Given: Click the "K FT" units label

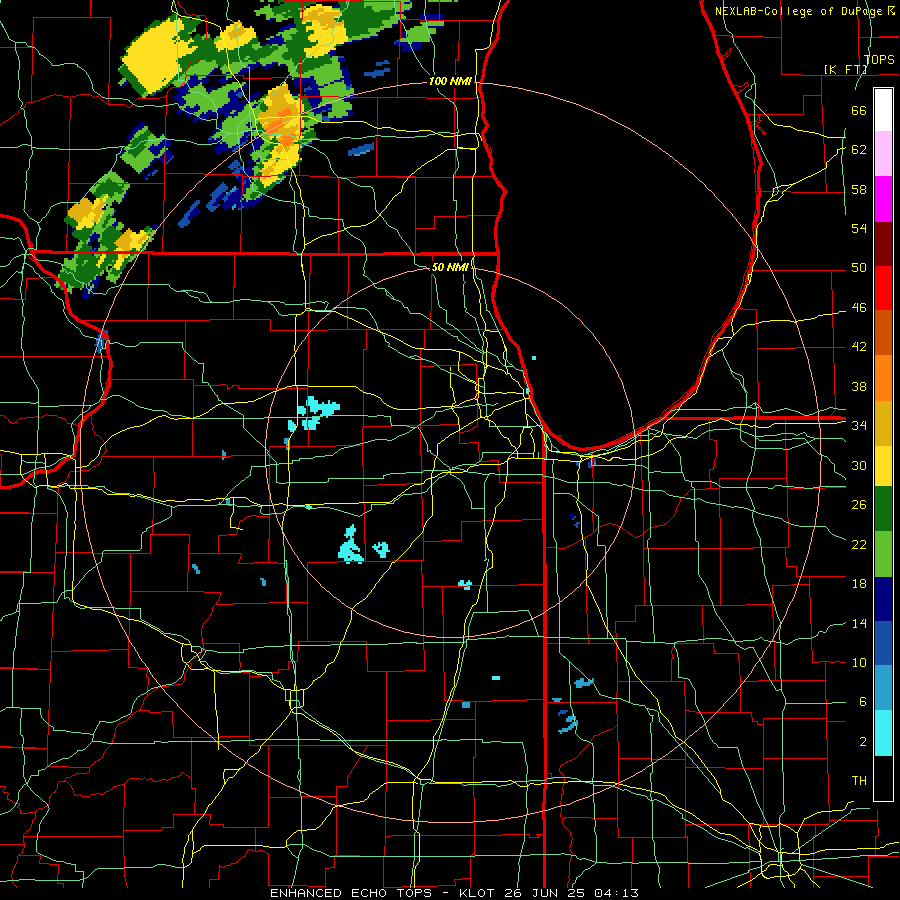Looking at the screenshot, I should coord(846,69).
